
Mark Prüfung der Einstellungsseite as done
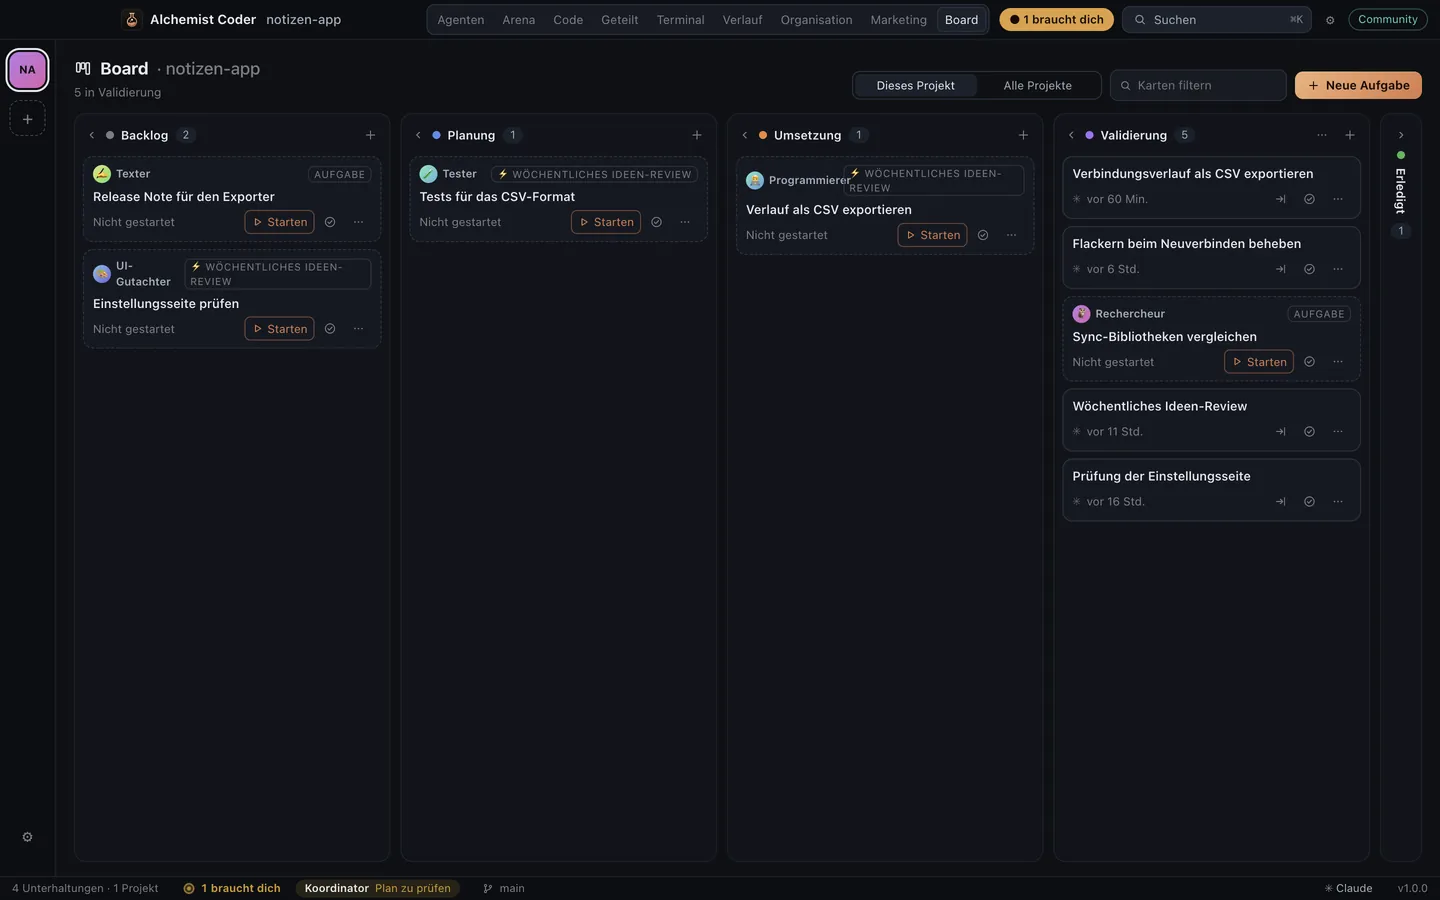1309,502
